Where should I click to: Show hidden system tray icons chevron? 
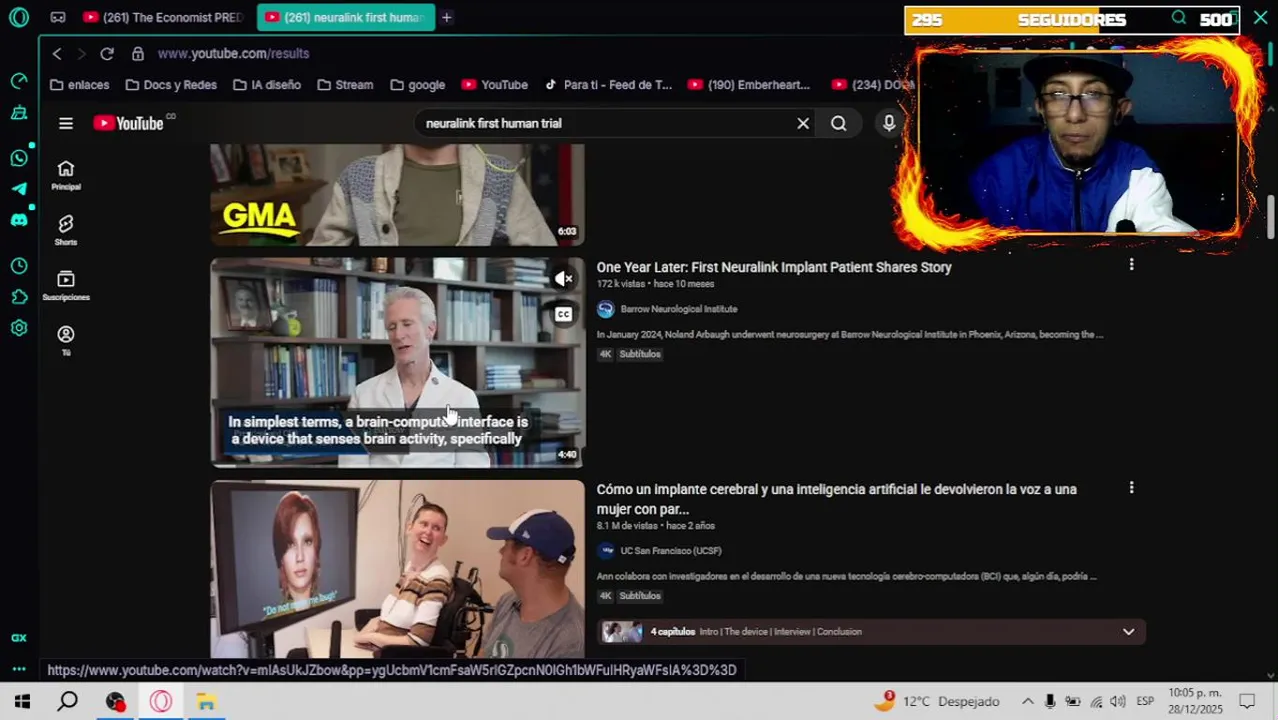(x=1027, y=701)
